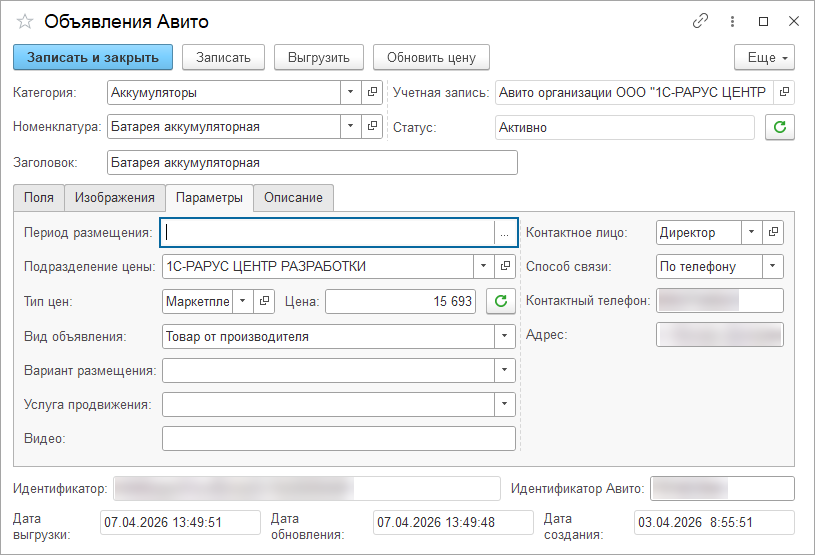Refresh the Статус with the green arrow

tap(780, 127)
